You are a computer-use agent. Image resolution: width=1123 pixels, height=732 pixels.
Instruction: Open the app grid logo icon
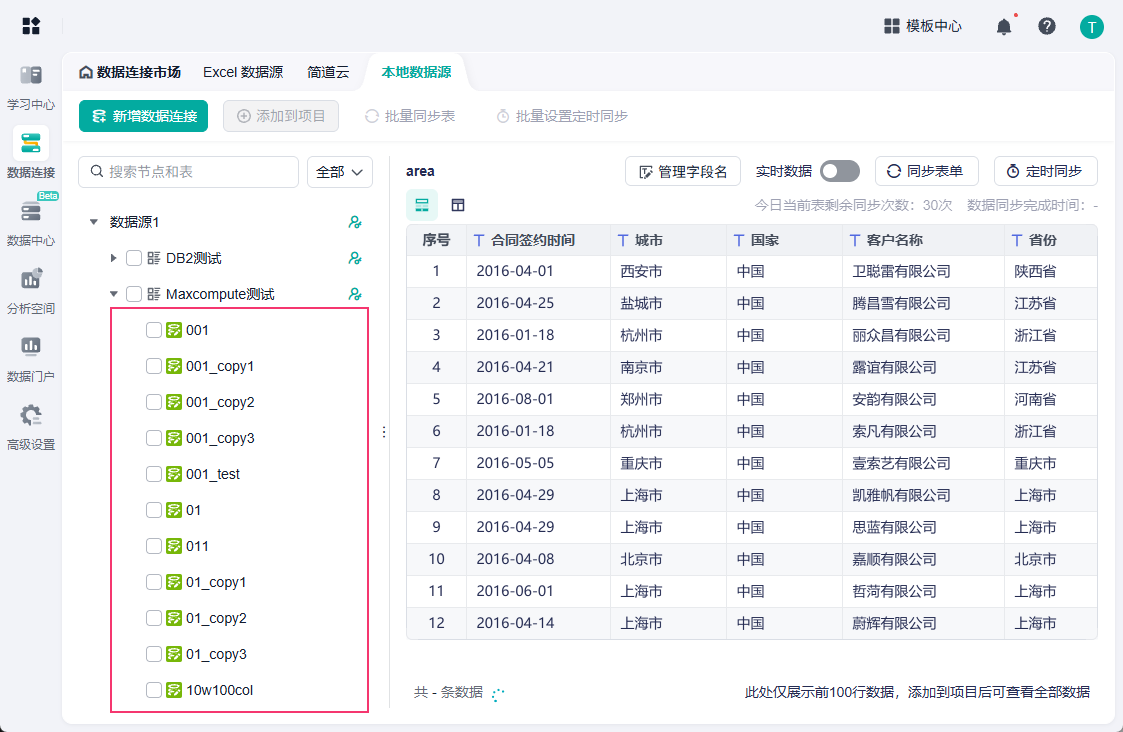[31, 26]
